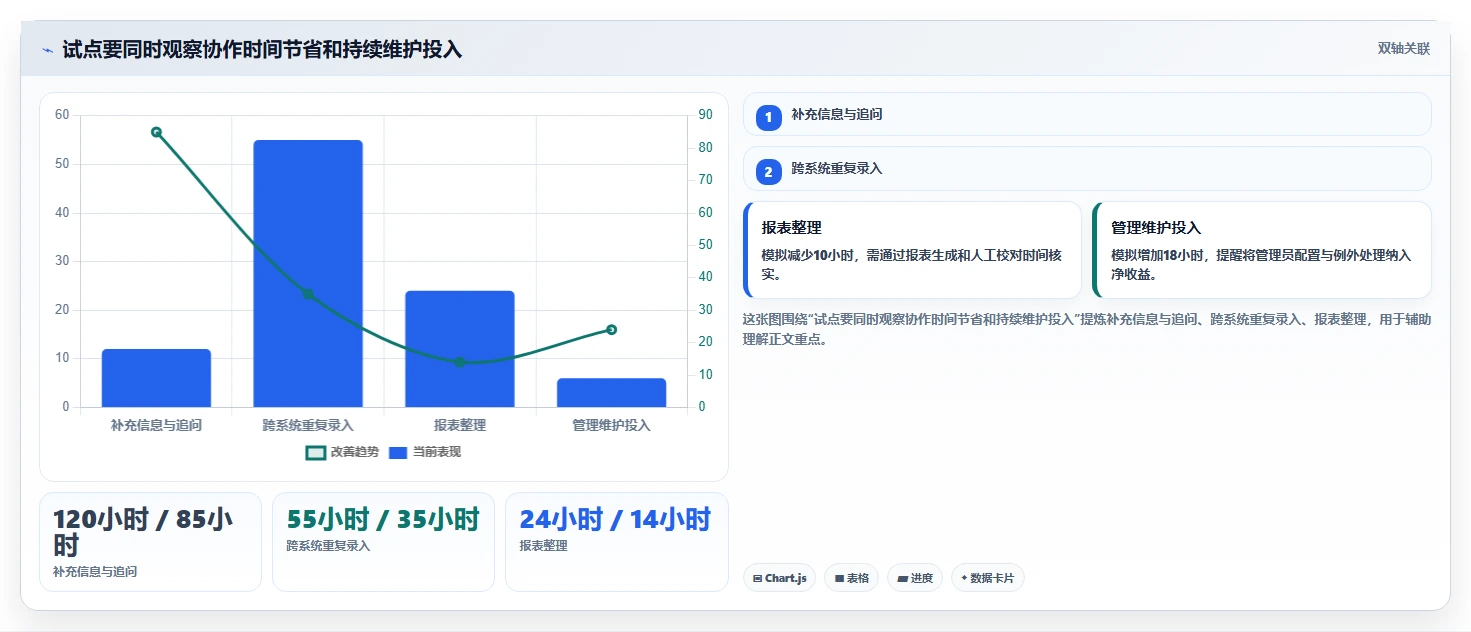Click the 表格 tag
This screenshot has width=1471, height=632.
[851, 578]
